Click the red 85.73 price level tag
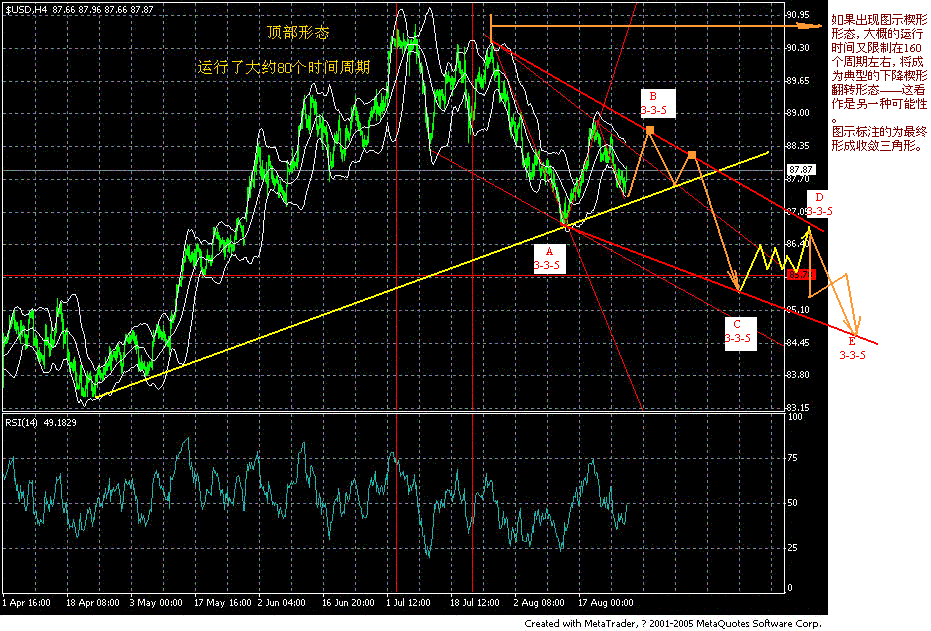Image resolution: width=931 pixels, height=631 pixels. (x=801, y=275)
